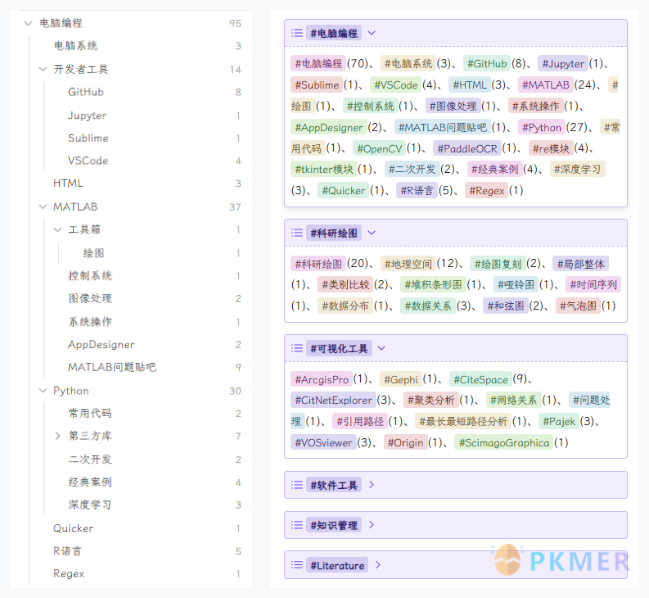Select 常用代码 in tag tree
Screen dimensions: 649x598
click(90, 413)
